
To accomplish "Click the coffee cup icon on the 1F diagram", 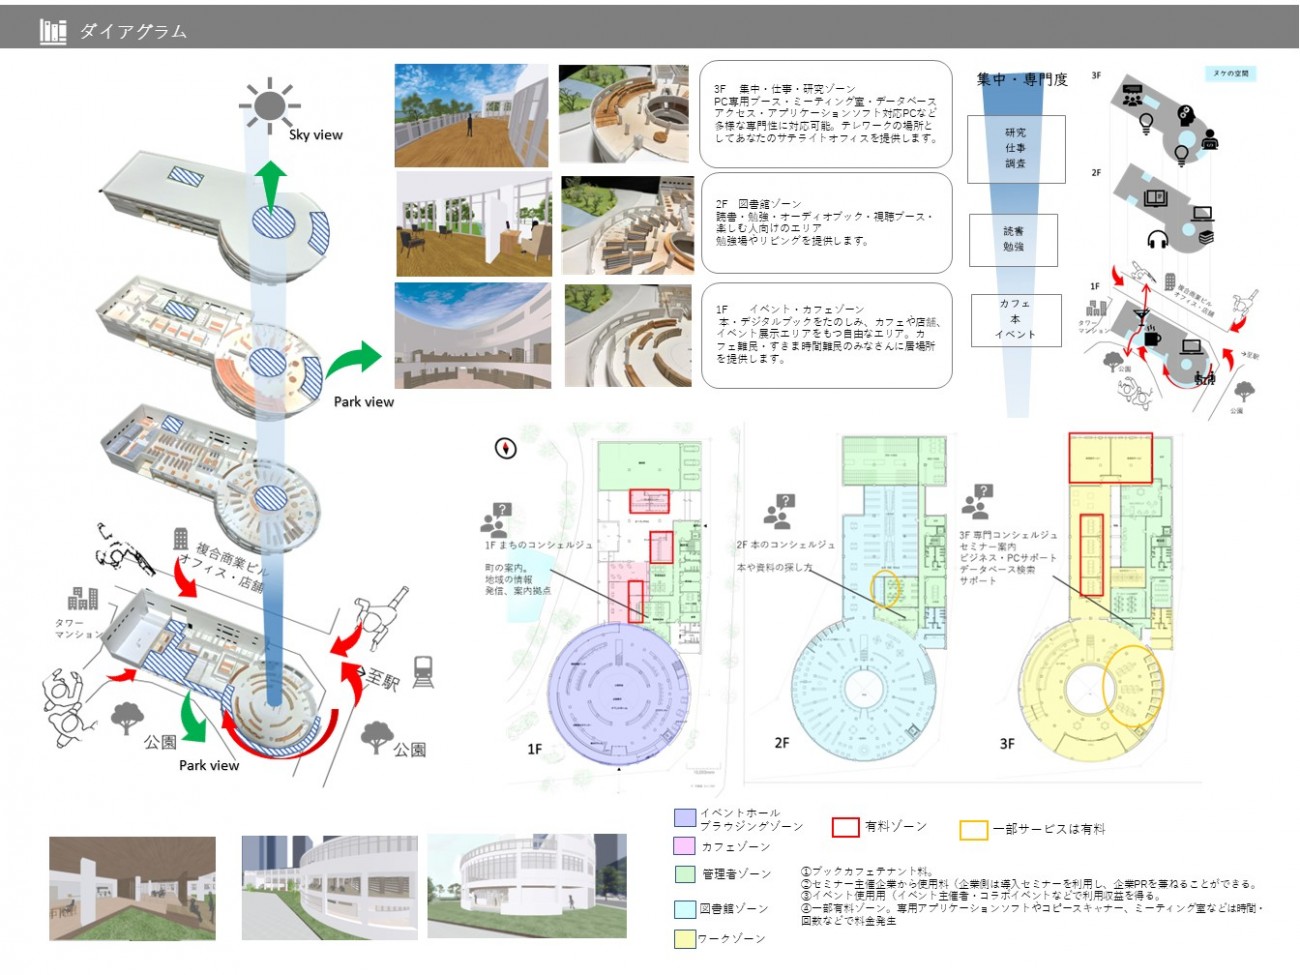I will pyautogui.click(x=1152, y=338).
